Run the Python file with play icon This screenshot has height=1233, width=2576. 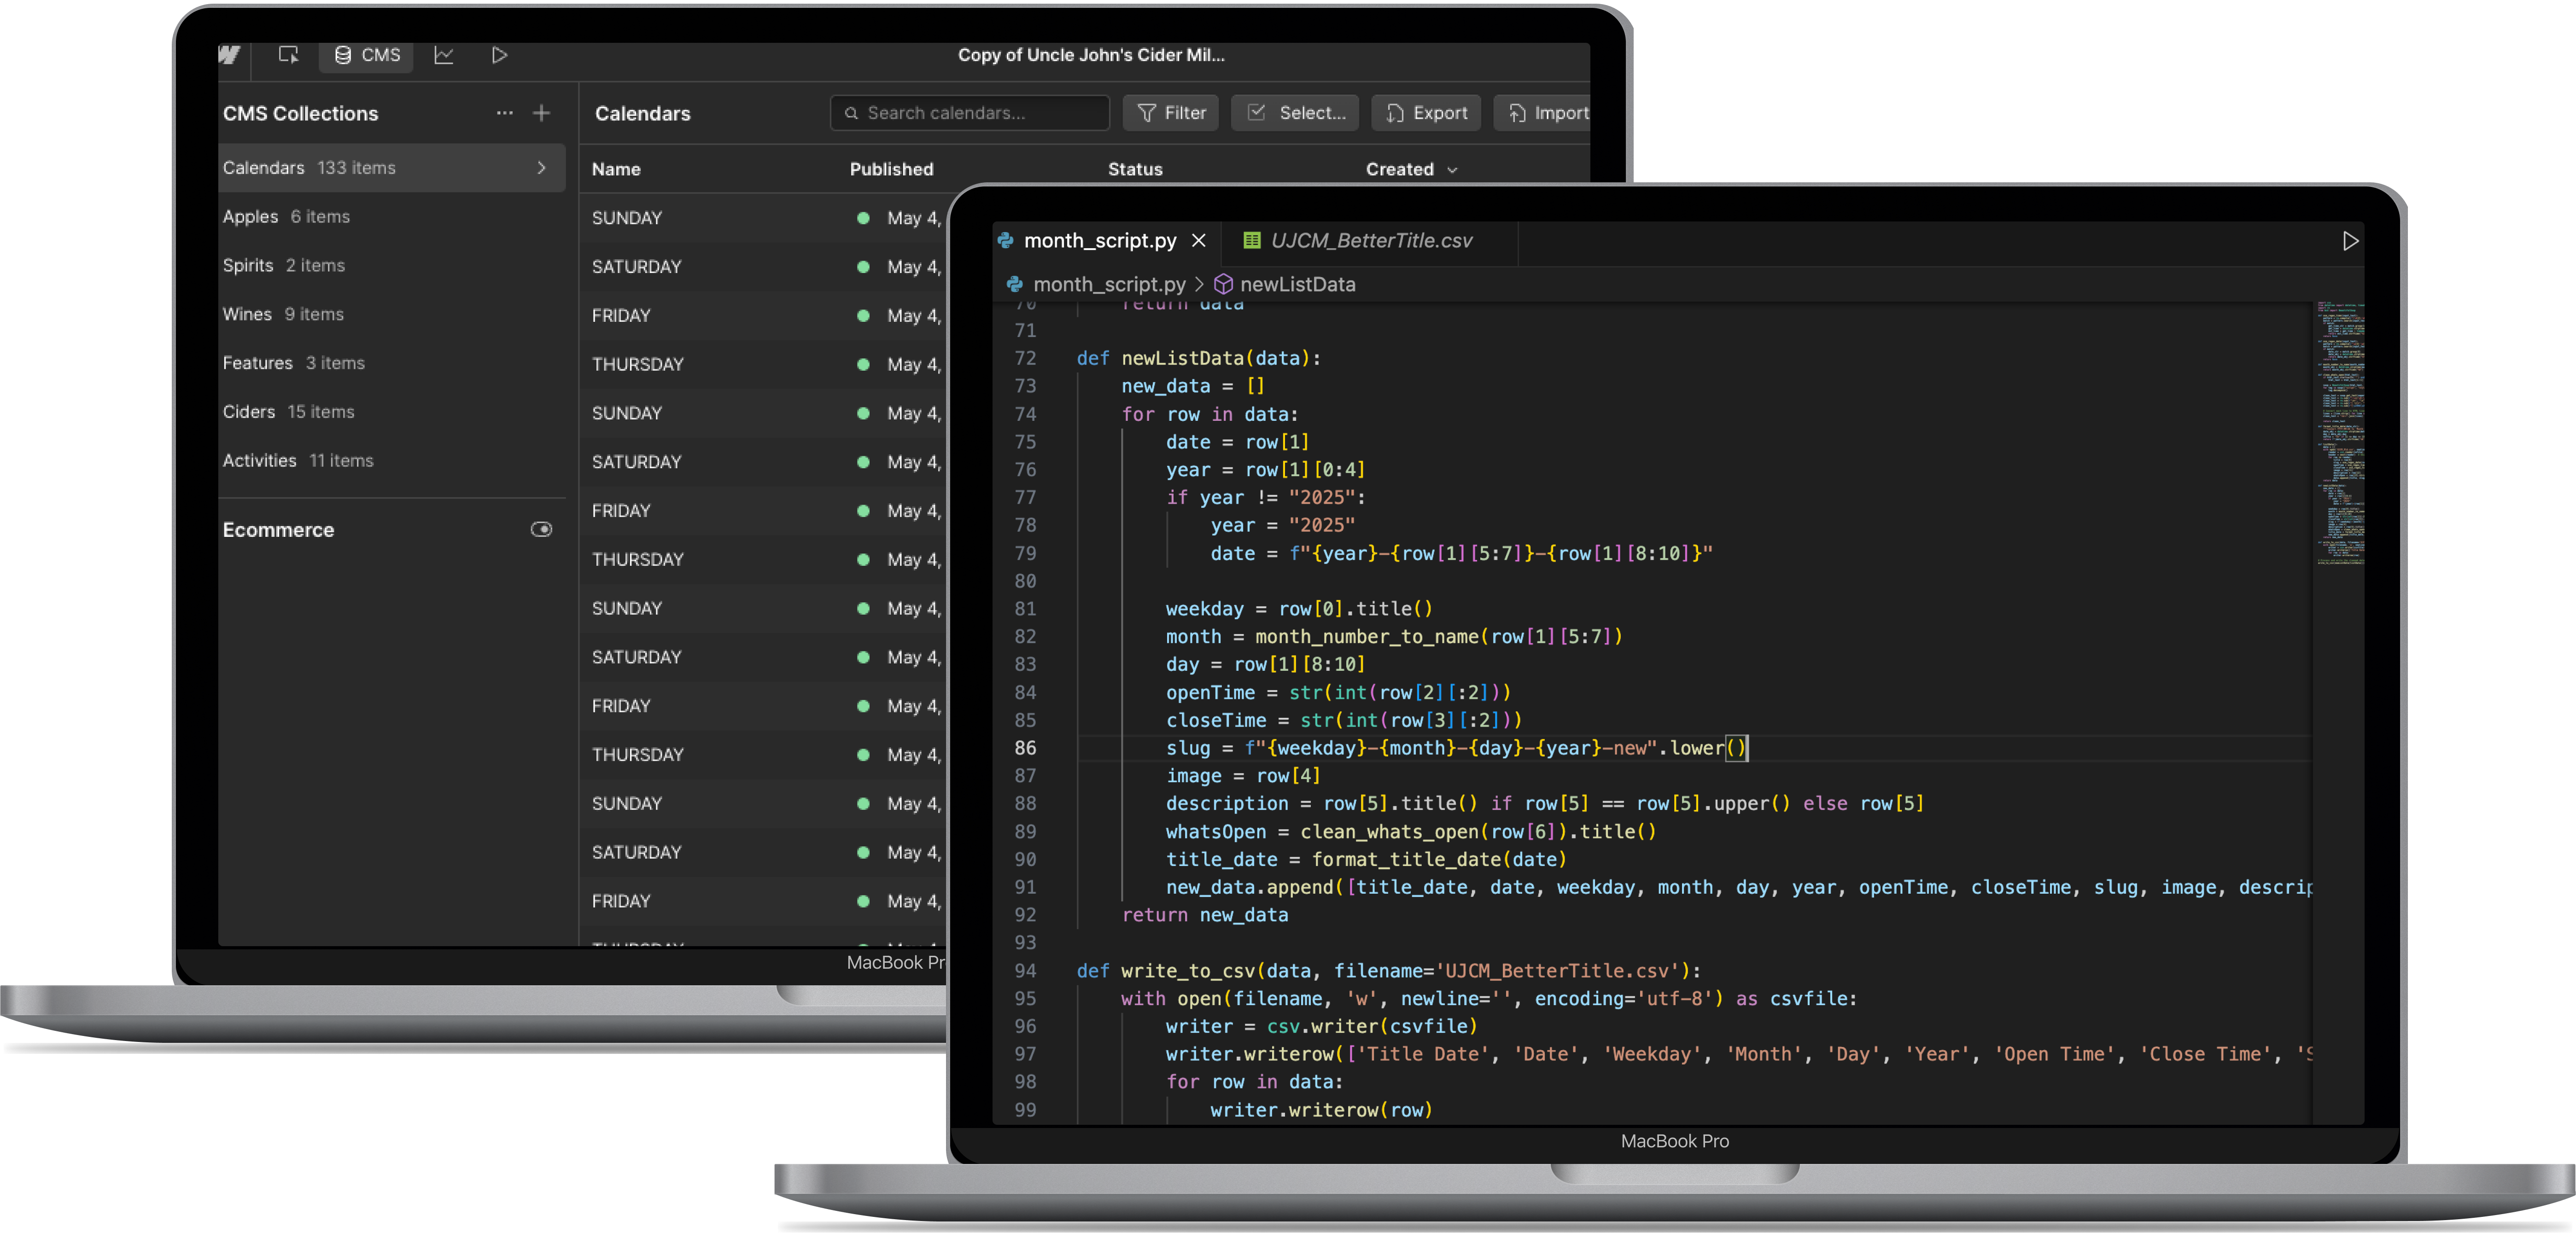coord(2350,241)
